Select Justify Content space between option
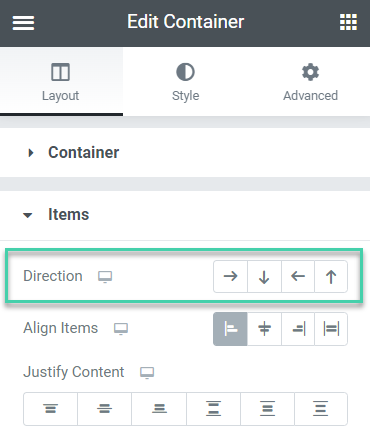 pyautogui.click(x=213, y=409)
